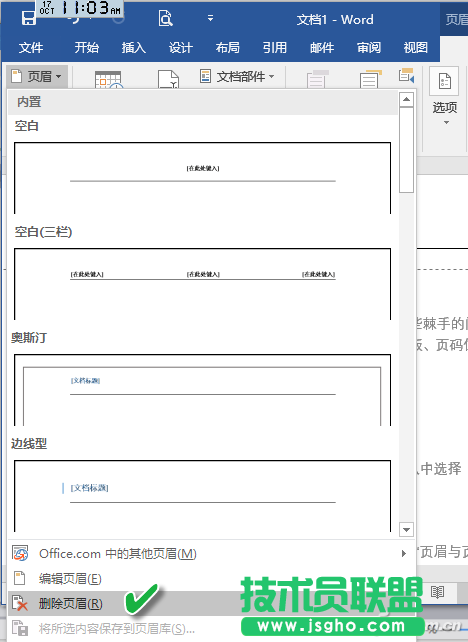Click the document info page icon

(168, 79)
